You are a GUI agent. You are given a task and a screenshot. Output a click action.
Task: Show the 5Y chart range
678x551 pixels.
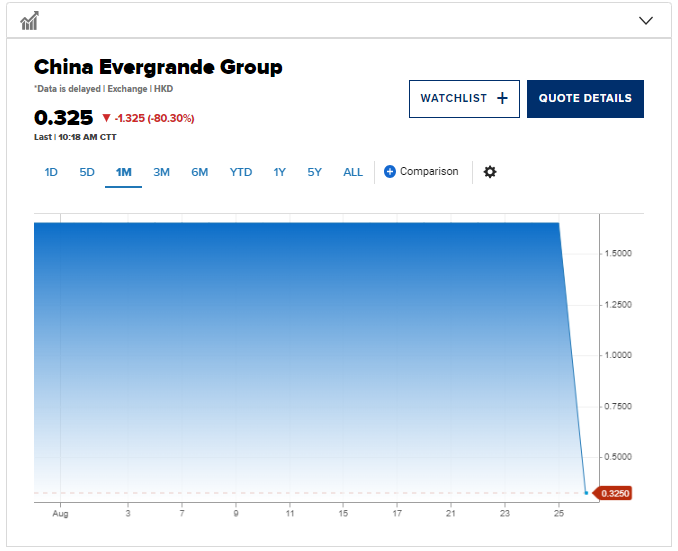pyautogui.click(x=315, y=172)
